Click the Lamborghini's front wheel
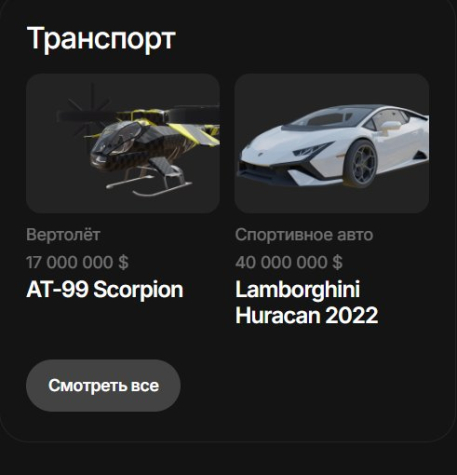 361,164
